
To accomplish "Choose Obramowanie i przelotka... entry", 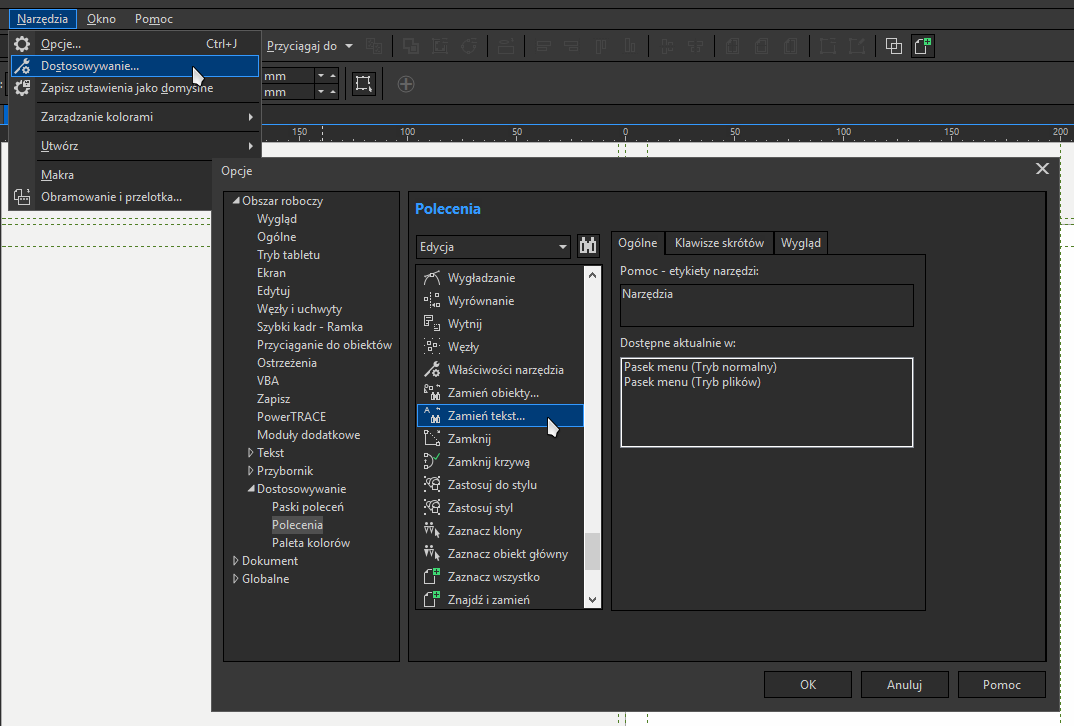I will [112, 197].
